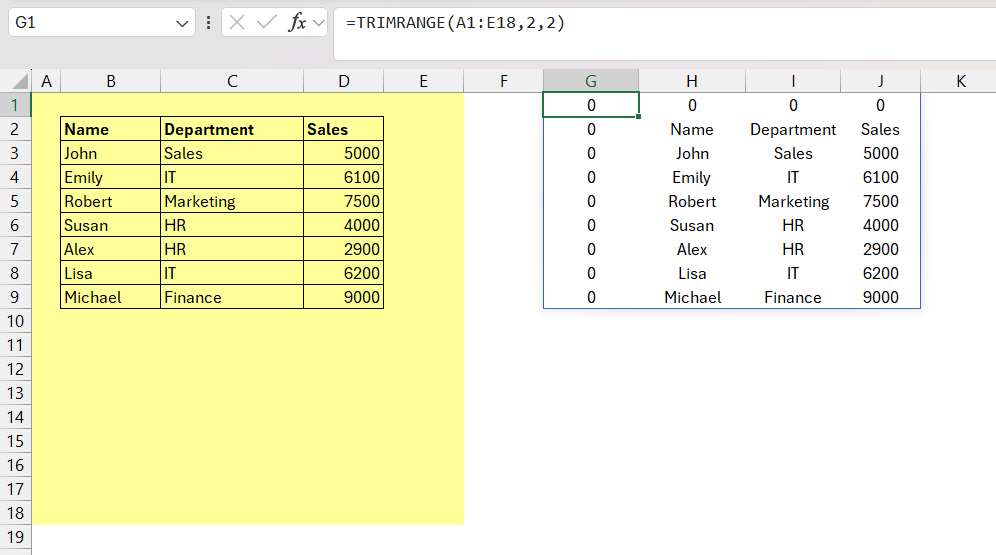Select column B header

pyautogui.click(x=111, y=81)
